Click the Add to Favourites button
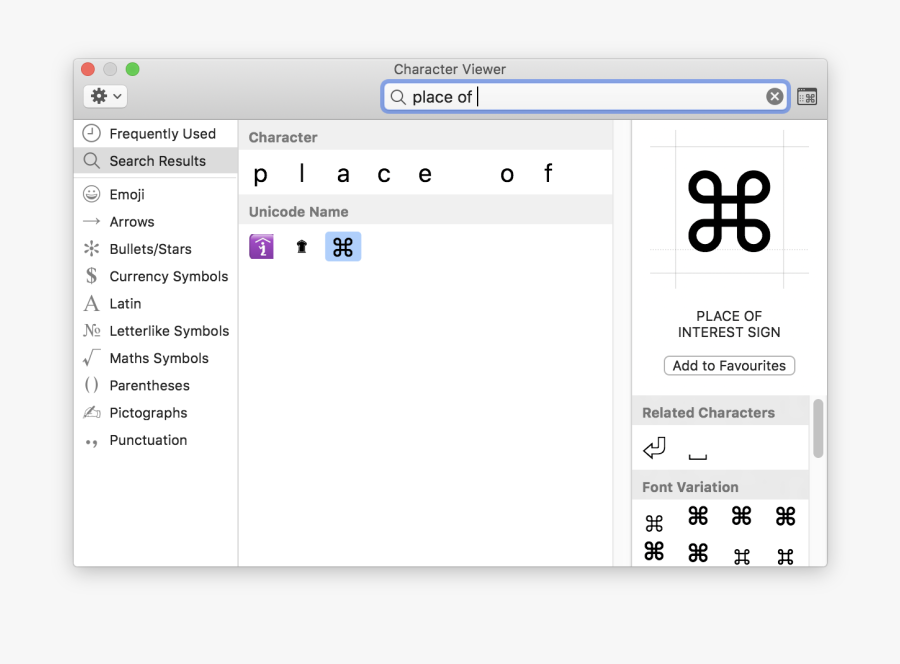 point(729,365)
